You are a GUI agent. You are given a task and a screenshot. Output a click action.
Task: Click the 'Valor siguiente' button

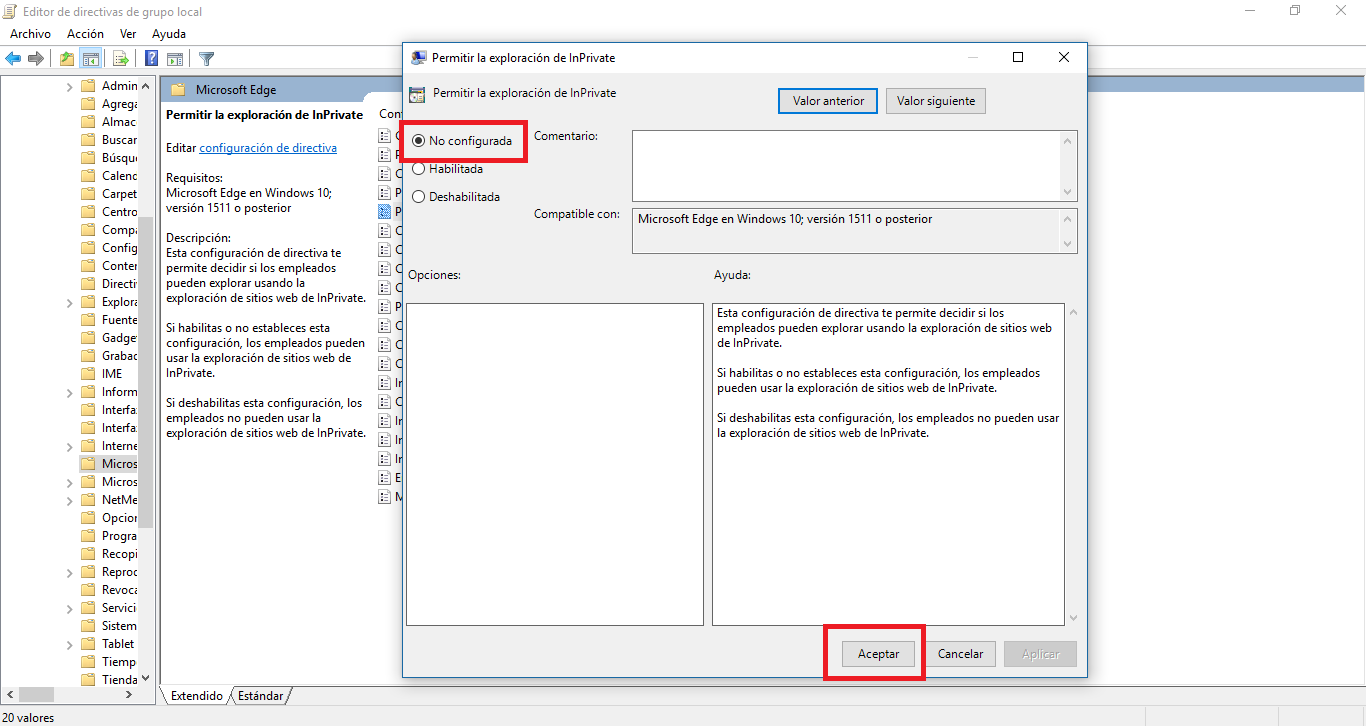coord(937,101)
